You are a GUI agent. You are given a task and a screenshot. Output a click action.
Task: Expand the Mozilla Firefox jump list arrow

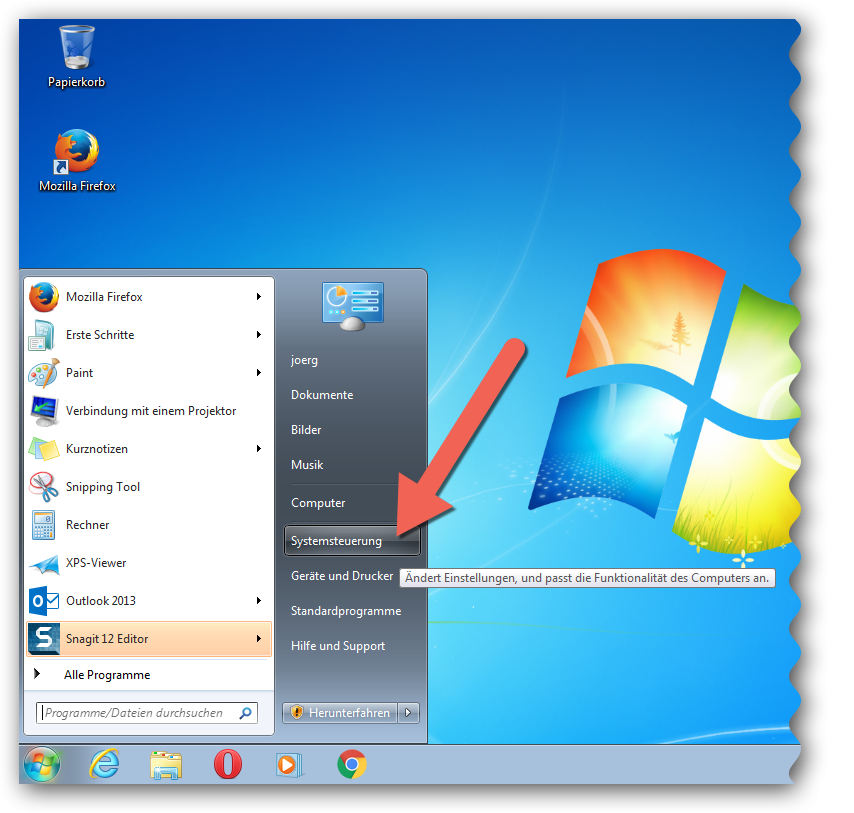point(258,297)
